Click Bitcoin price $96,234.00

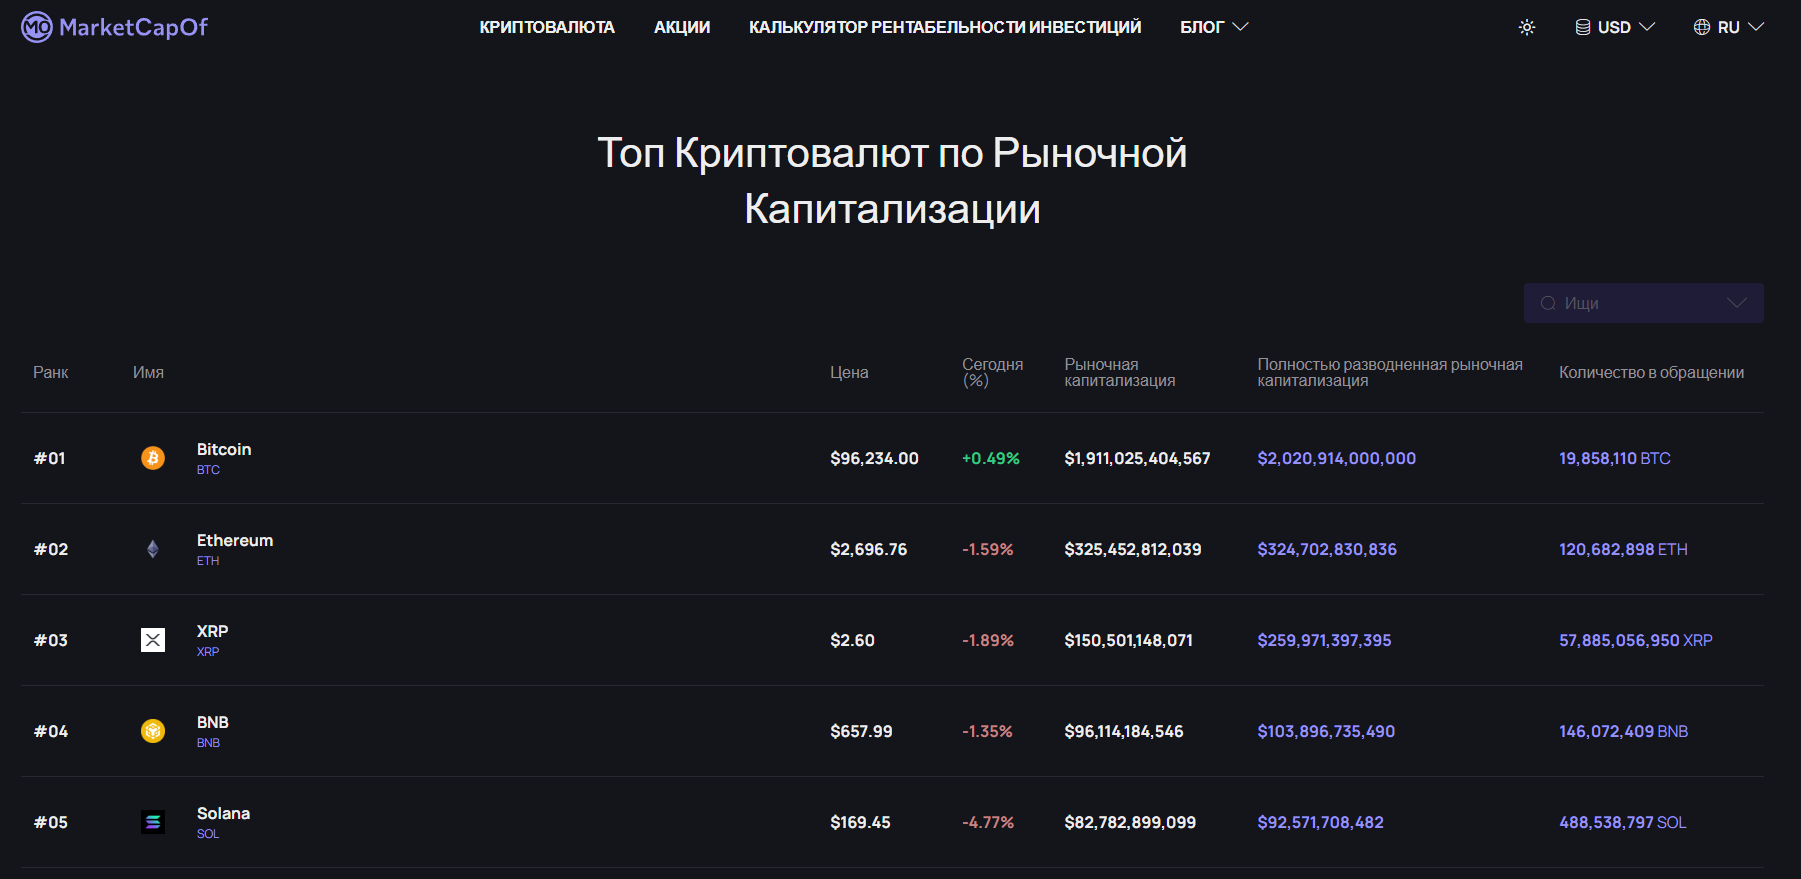tap(874, 458)
